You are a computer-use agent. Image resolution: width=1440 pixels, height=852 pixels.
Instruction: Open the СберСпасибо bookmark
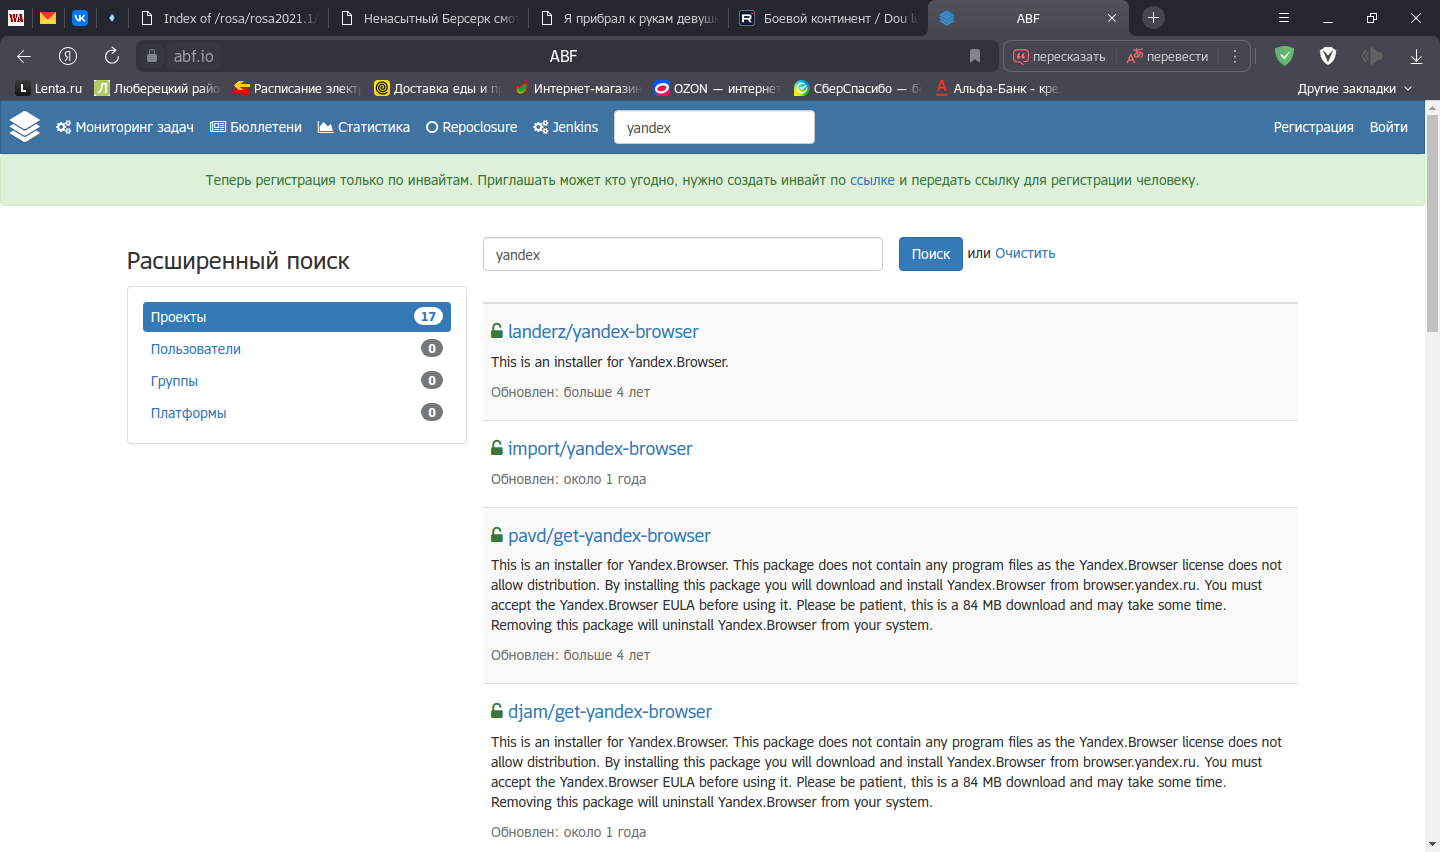click(857, 88)
